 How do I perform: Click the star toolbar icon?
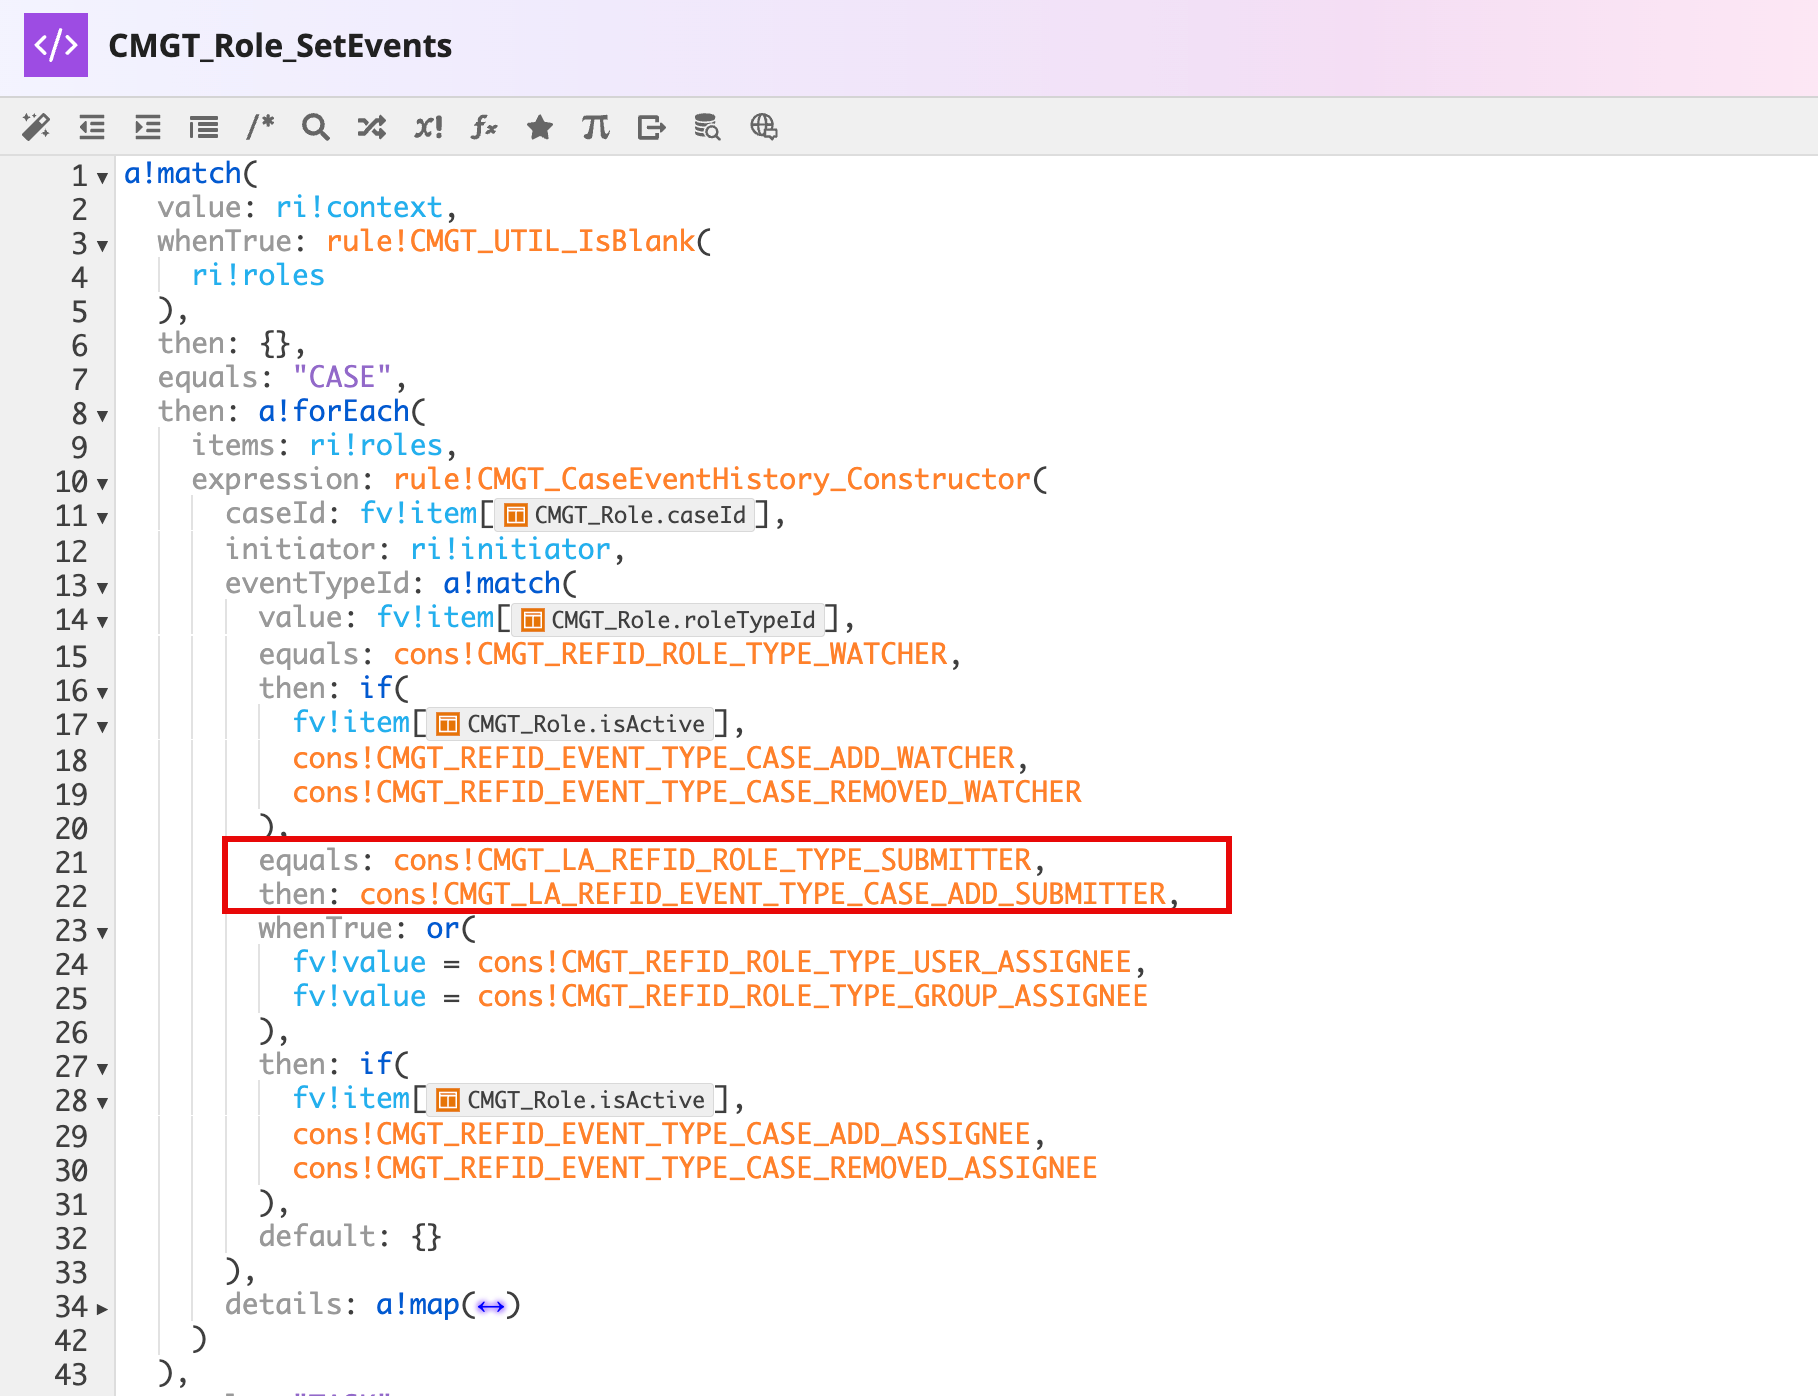(540, 127)
